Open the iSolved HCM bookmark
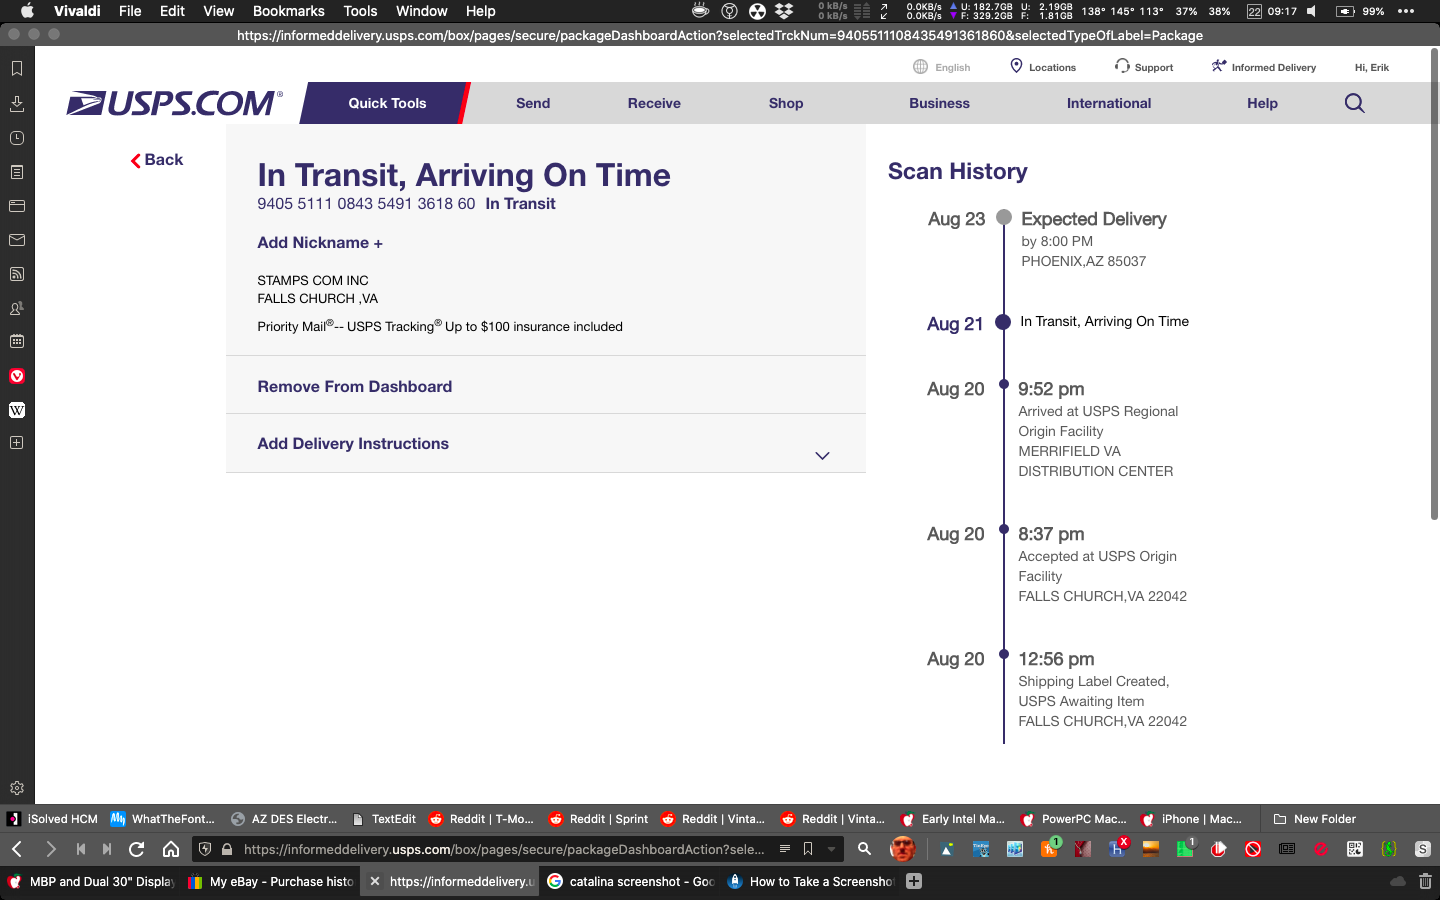Image resolution: width=1440 pixels, height=900 pixels. click(x=53, y=819)
